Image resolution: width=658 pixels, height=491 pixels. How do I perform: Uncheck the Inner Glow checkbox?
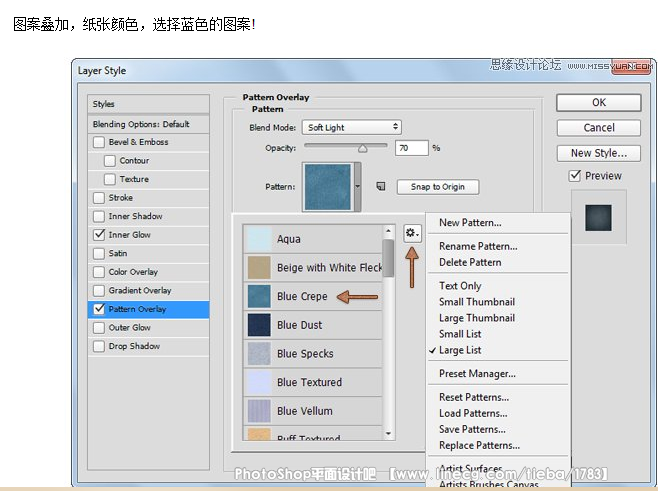[x=99, y=235]
